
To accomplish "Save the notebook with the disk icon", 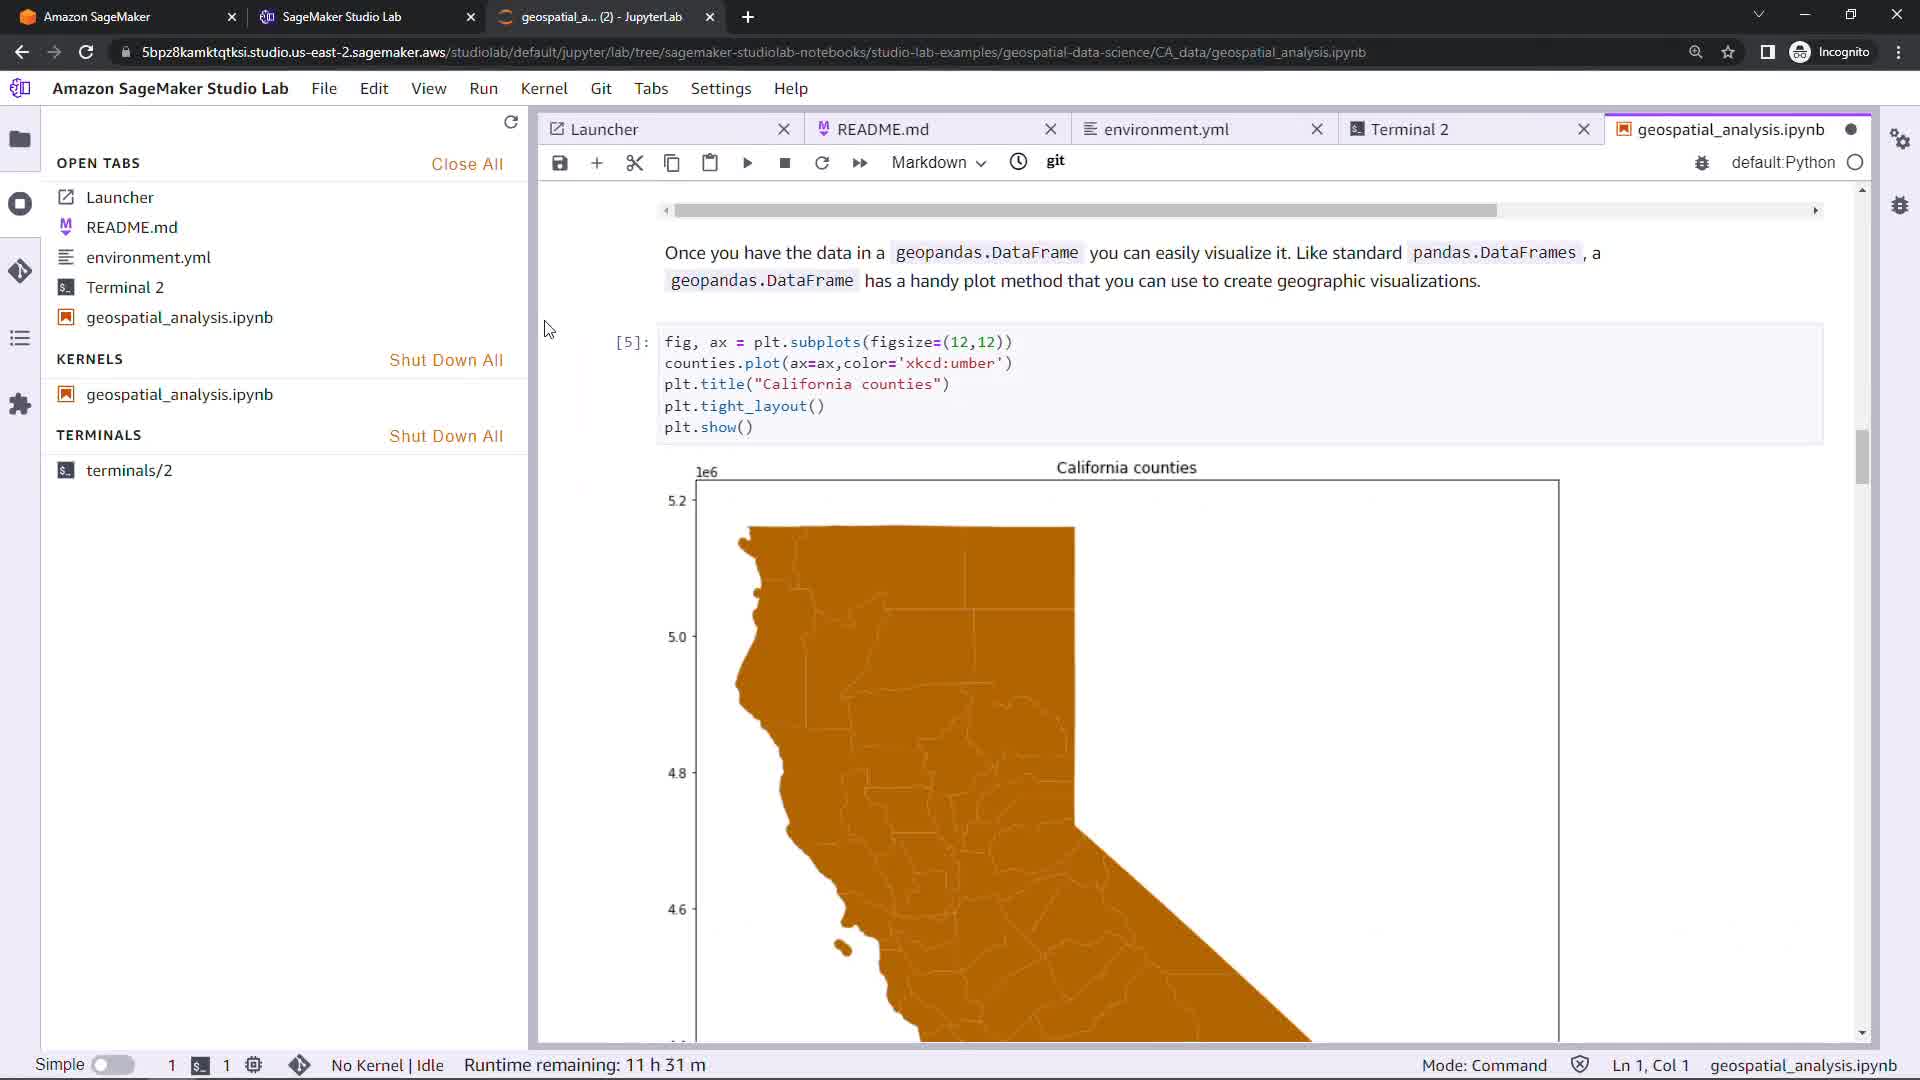I will [560, 163].
